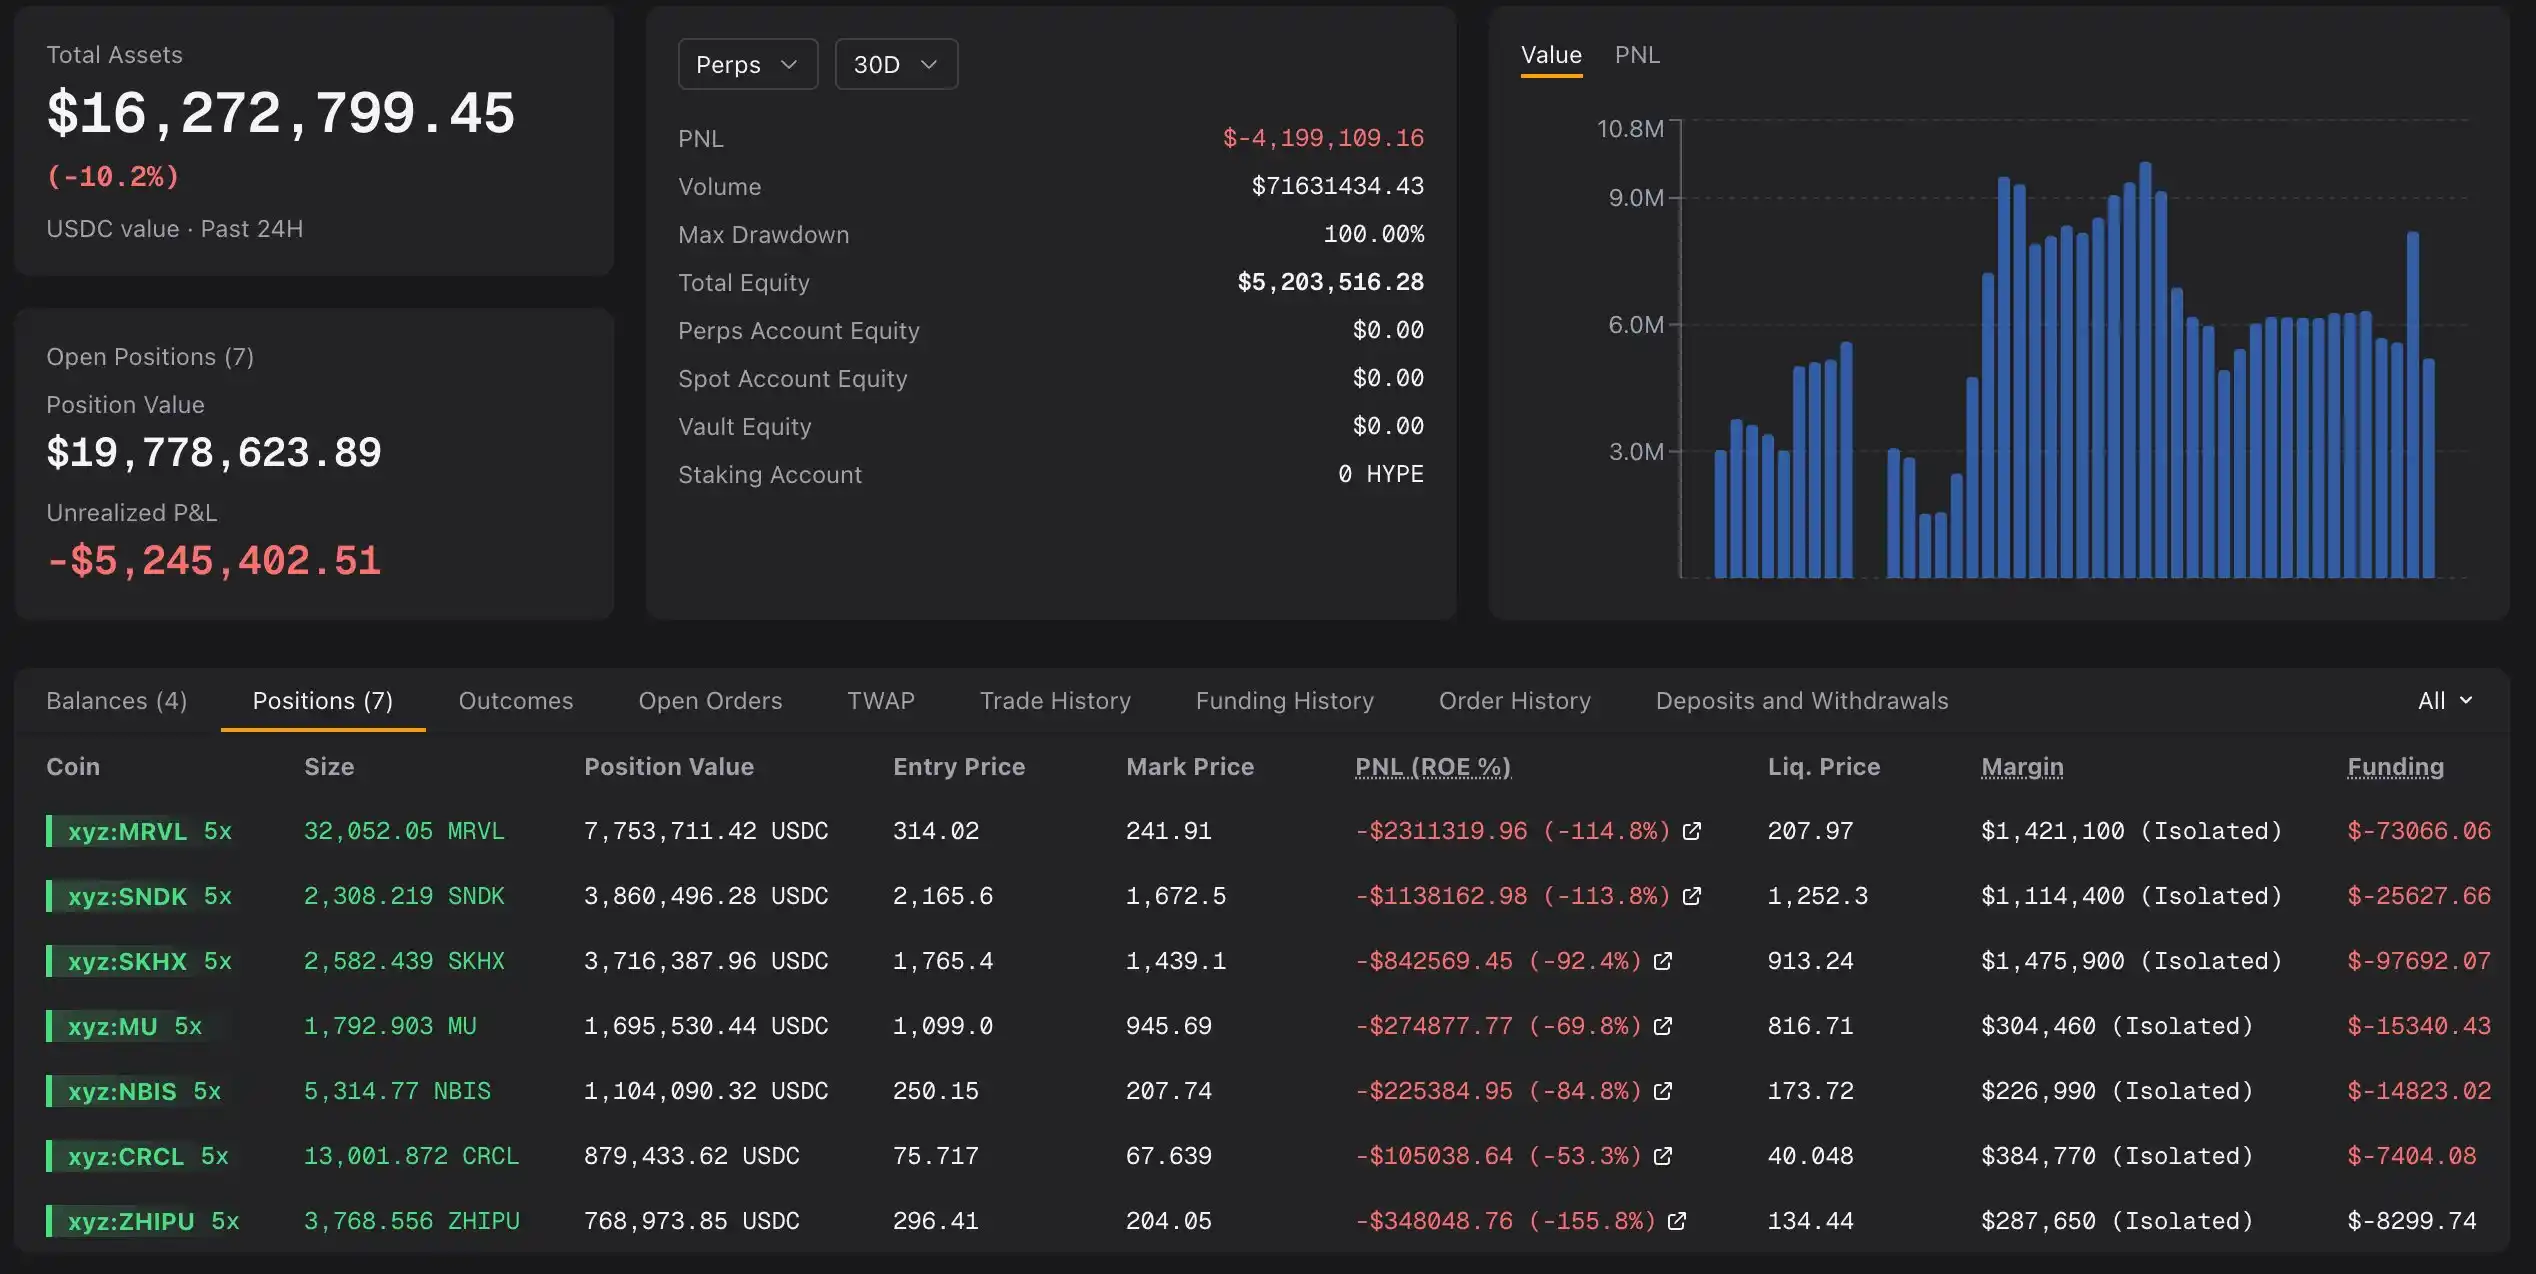Click the Margin column header
Image resolution: width=2536 pixels, height=1274 pixels.
[2022, 767]
